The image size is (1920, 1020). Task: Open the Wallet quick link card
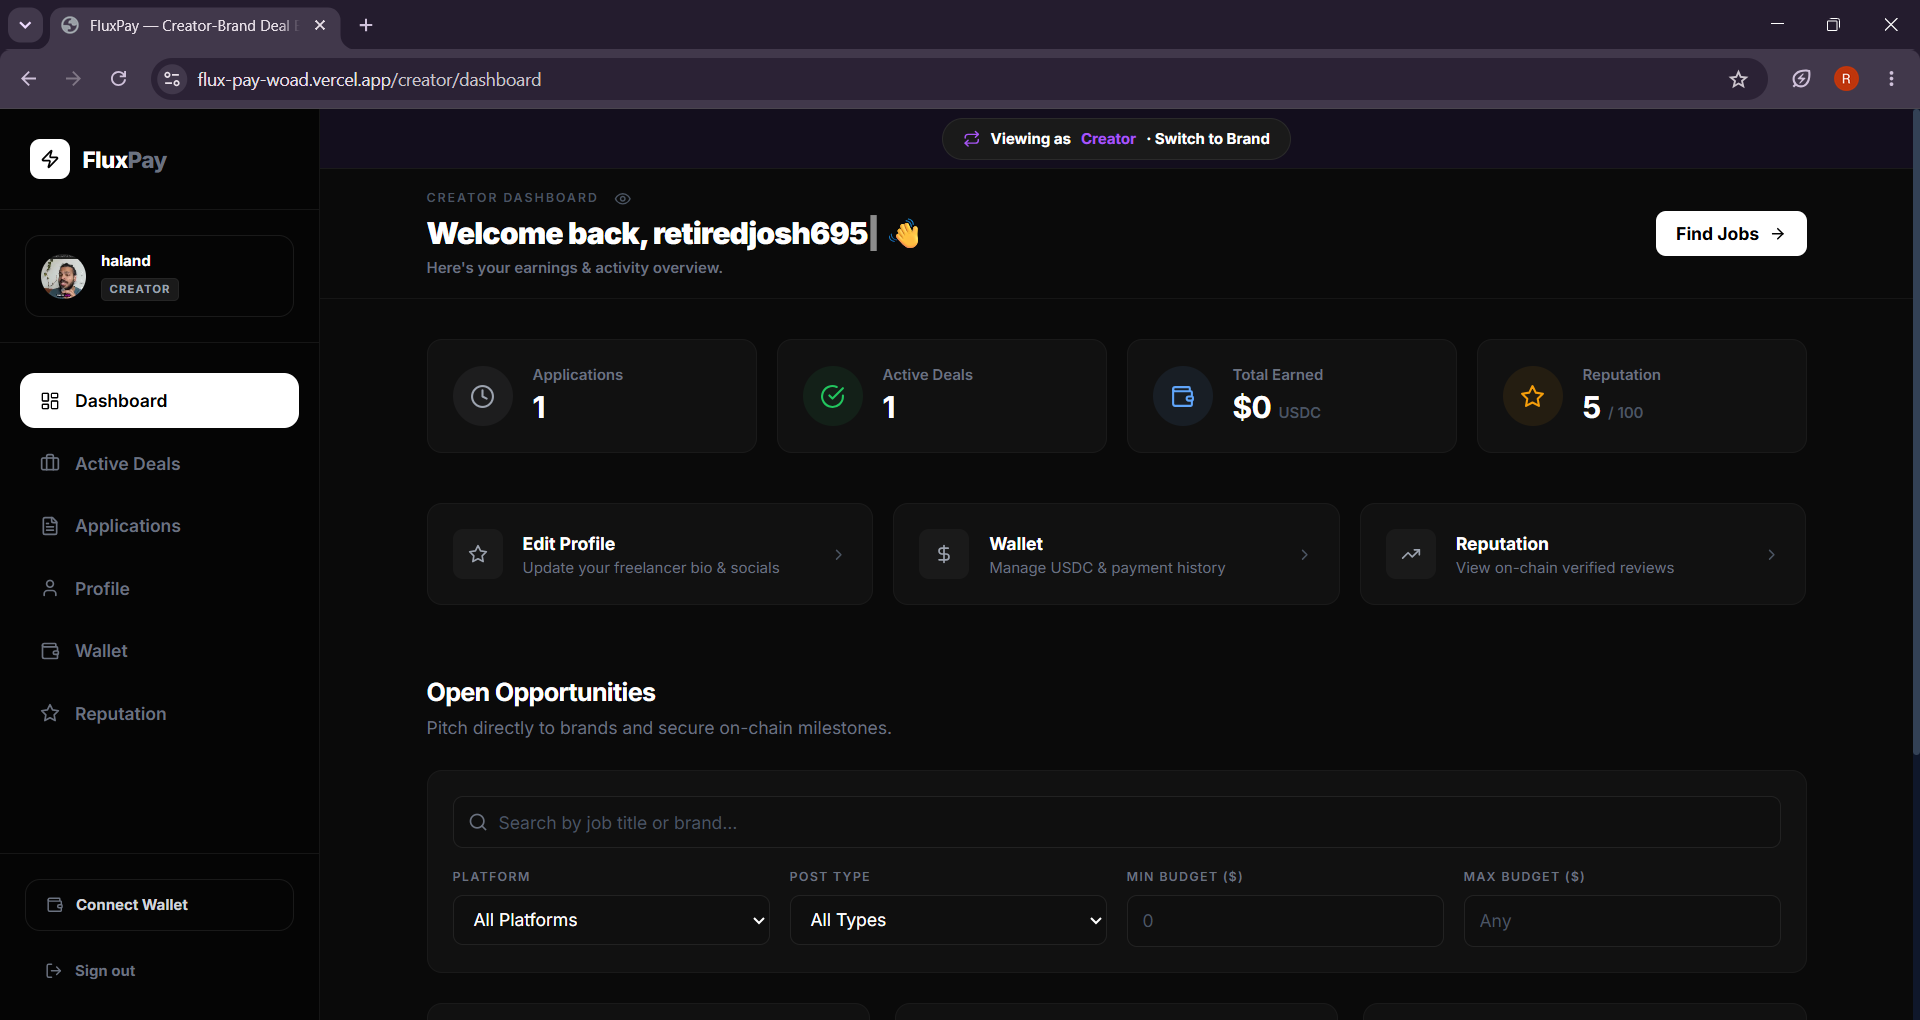[1116, 554]
